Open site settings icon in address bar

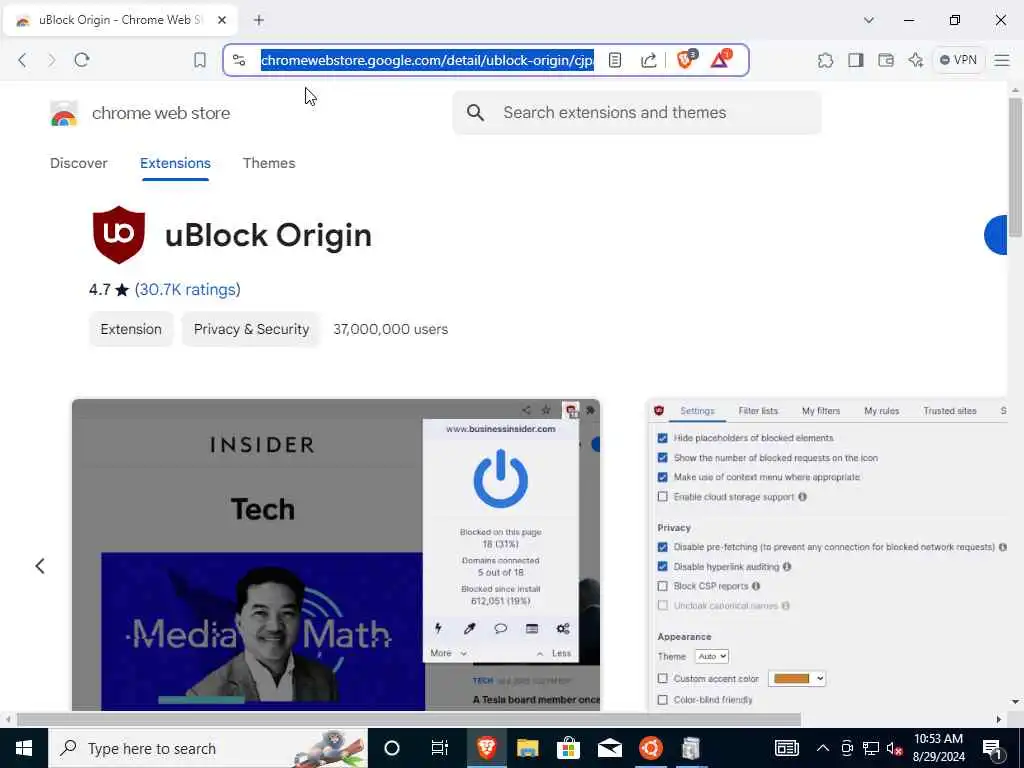(x=239, y=60)
